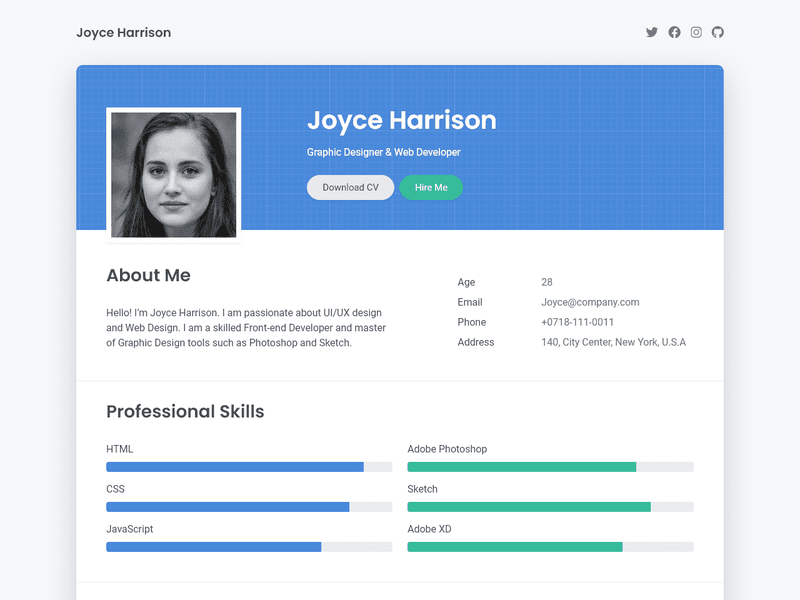Open the Facebook profile icon
Screen dimensions: 800x600
tap(674, 32)
